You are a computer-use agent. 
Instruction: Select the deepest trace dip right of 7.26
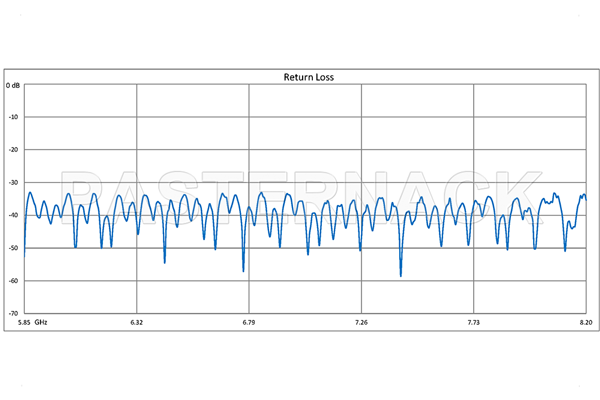[x=401, y=274]
